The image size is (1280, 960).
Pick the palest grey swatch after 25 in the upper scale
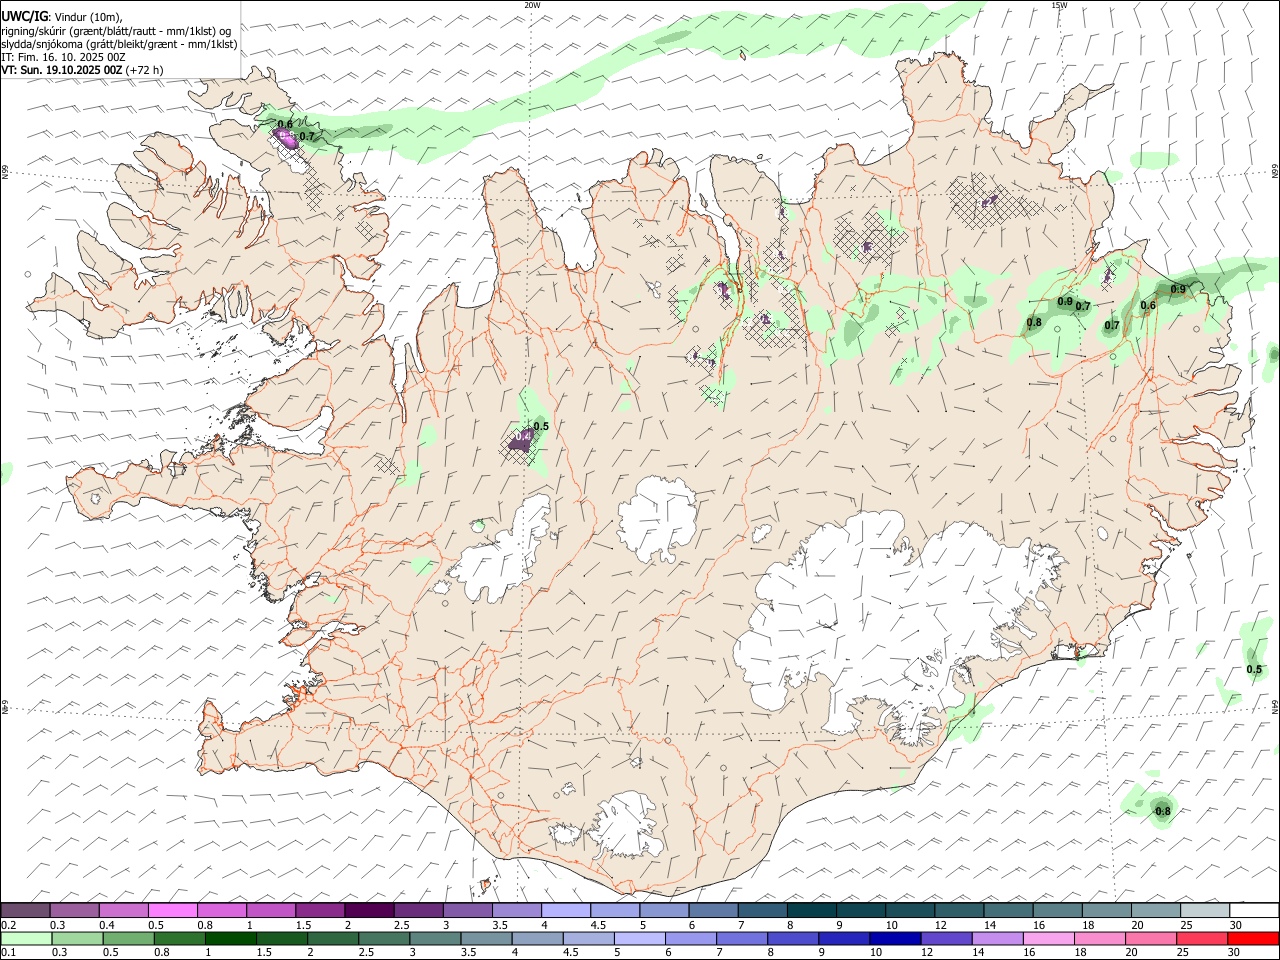(1205, 911)
